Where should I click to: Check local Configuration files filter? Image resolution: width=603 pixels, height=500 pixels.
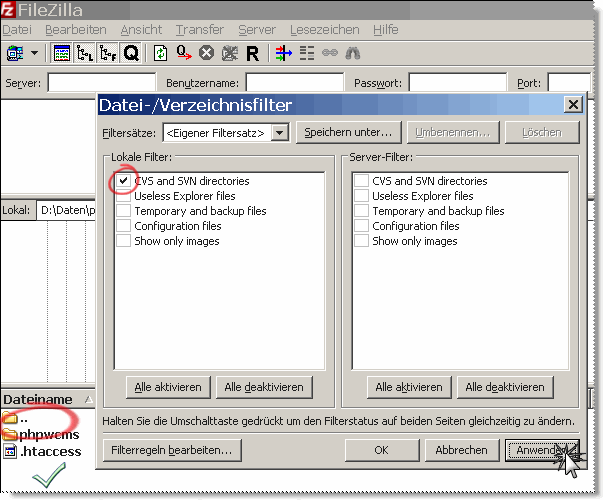[123, 226]
